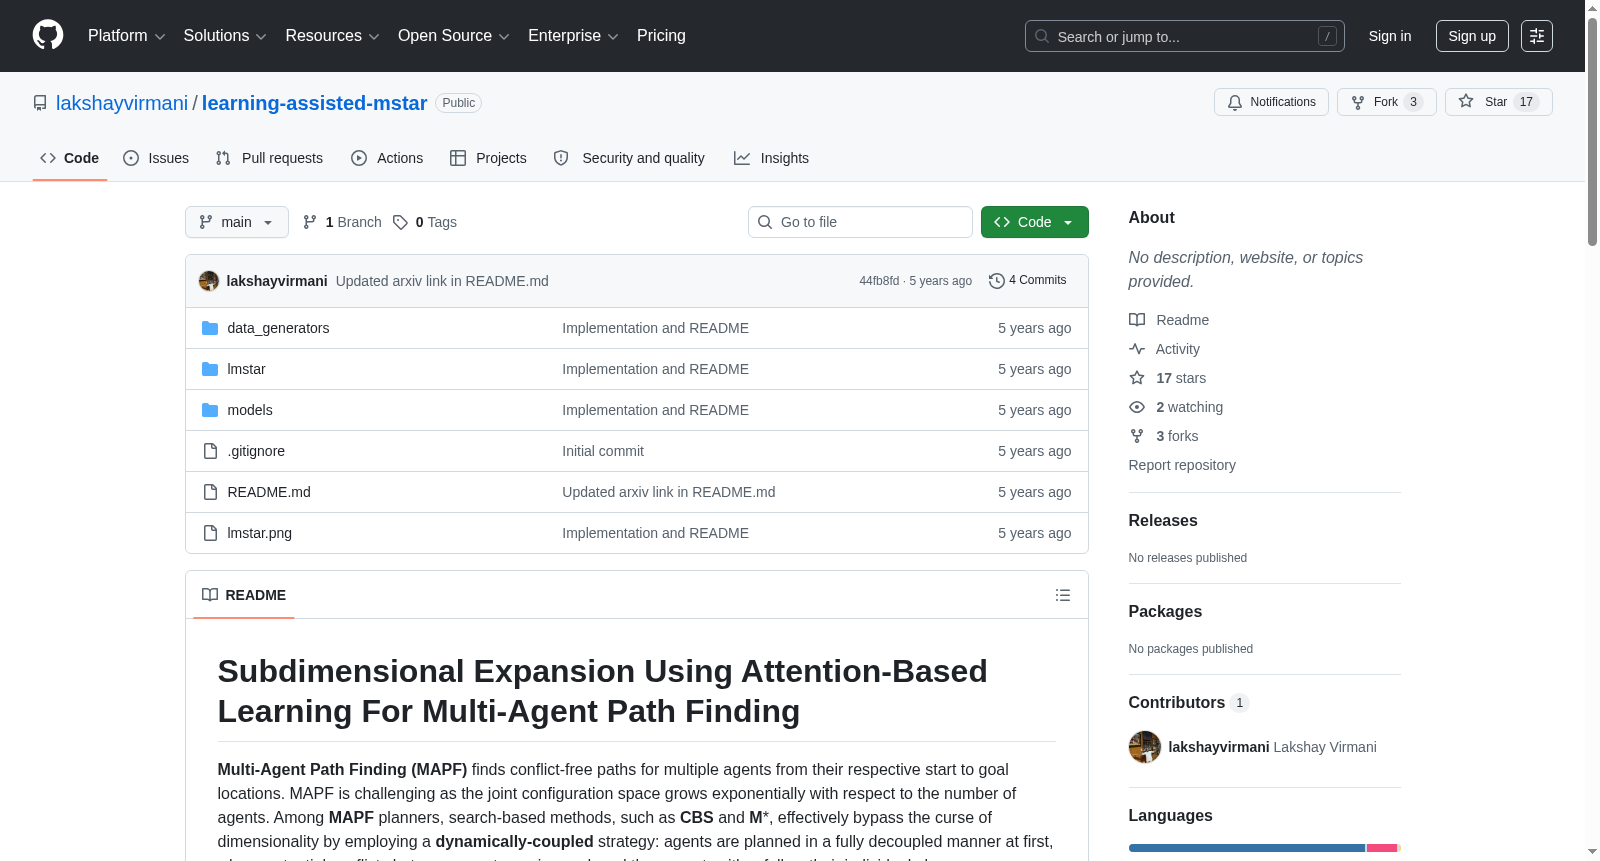
Task: Star the learning-assisted-mstar repository
Action: click(1498, 102)
